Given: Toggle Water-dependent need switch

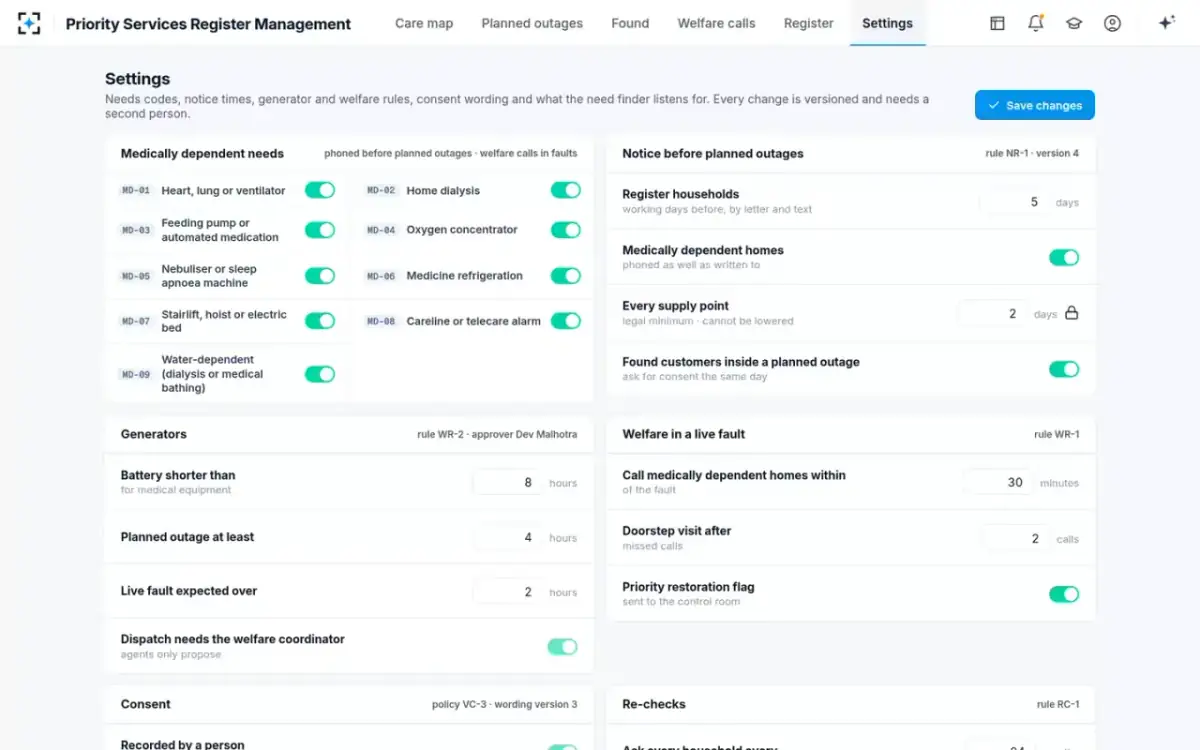Looking at the screenshot, I should click(320, 374).
